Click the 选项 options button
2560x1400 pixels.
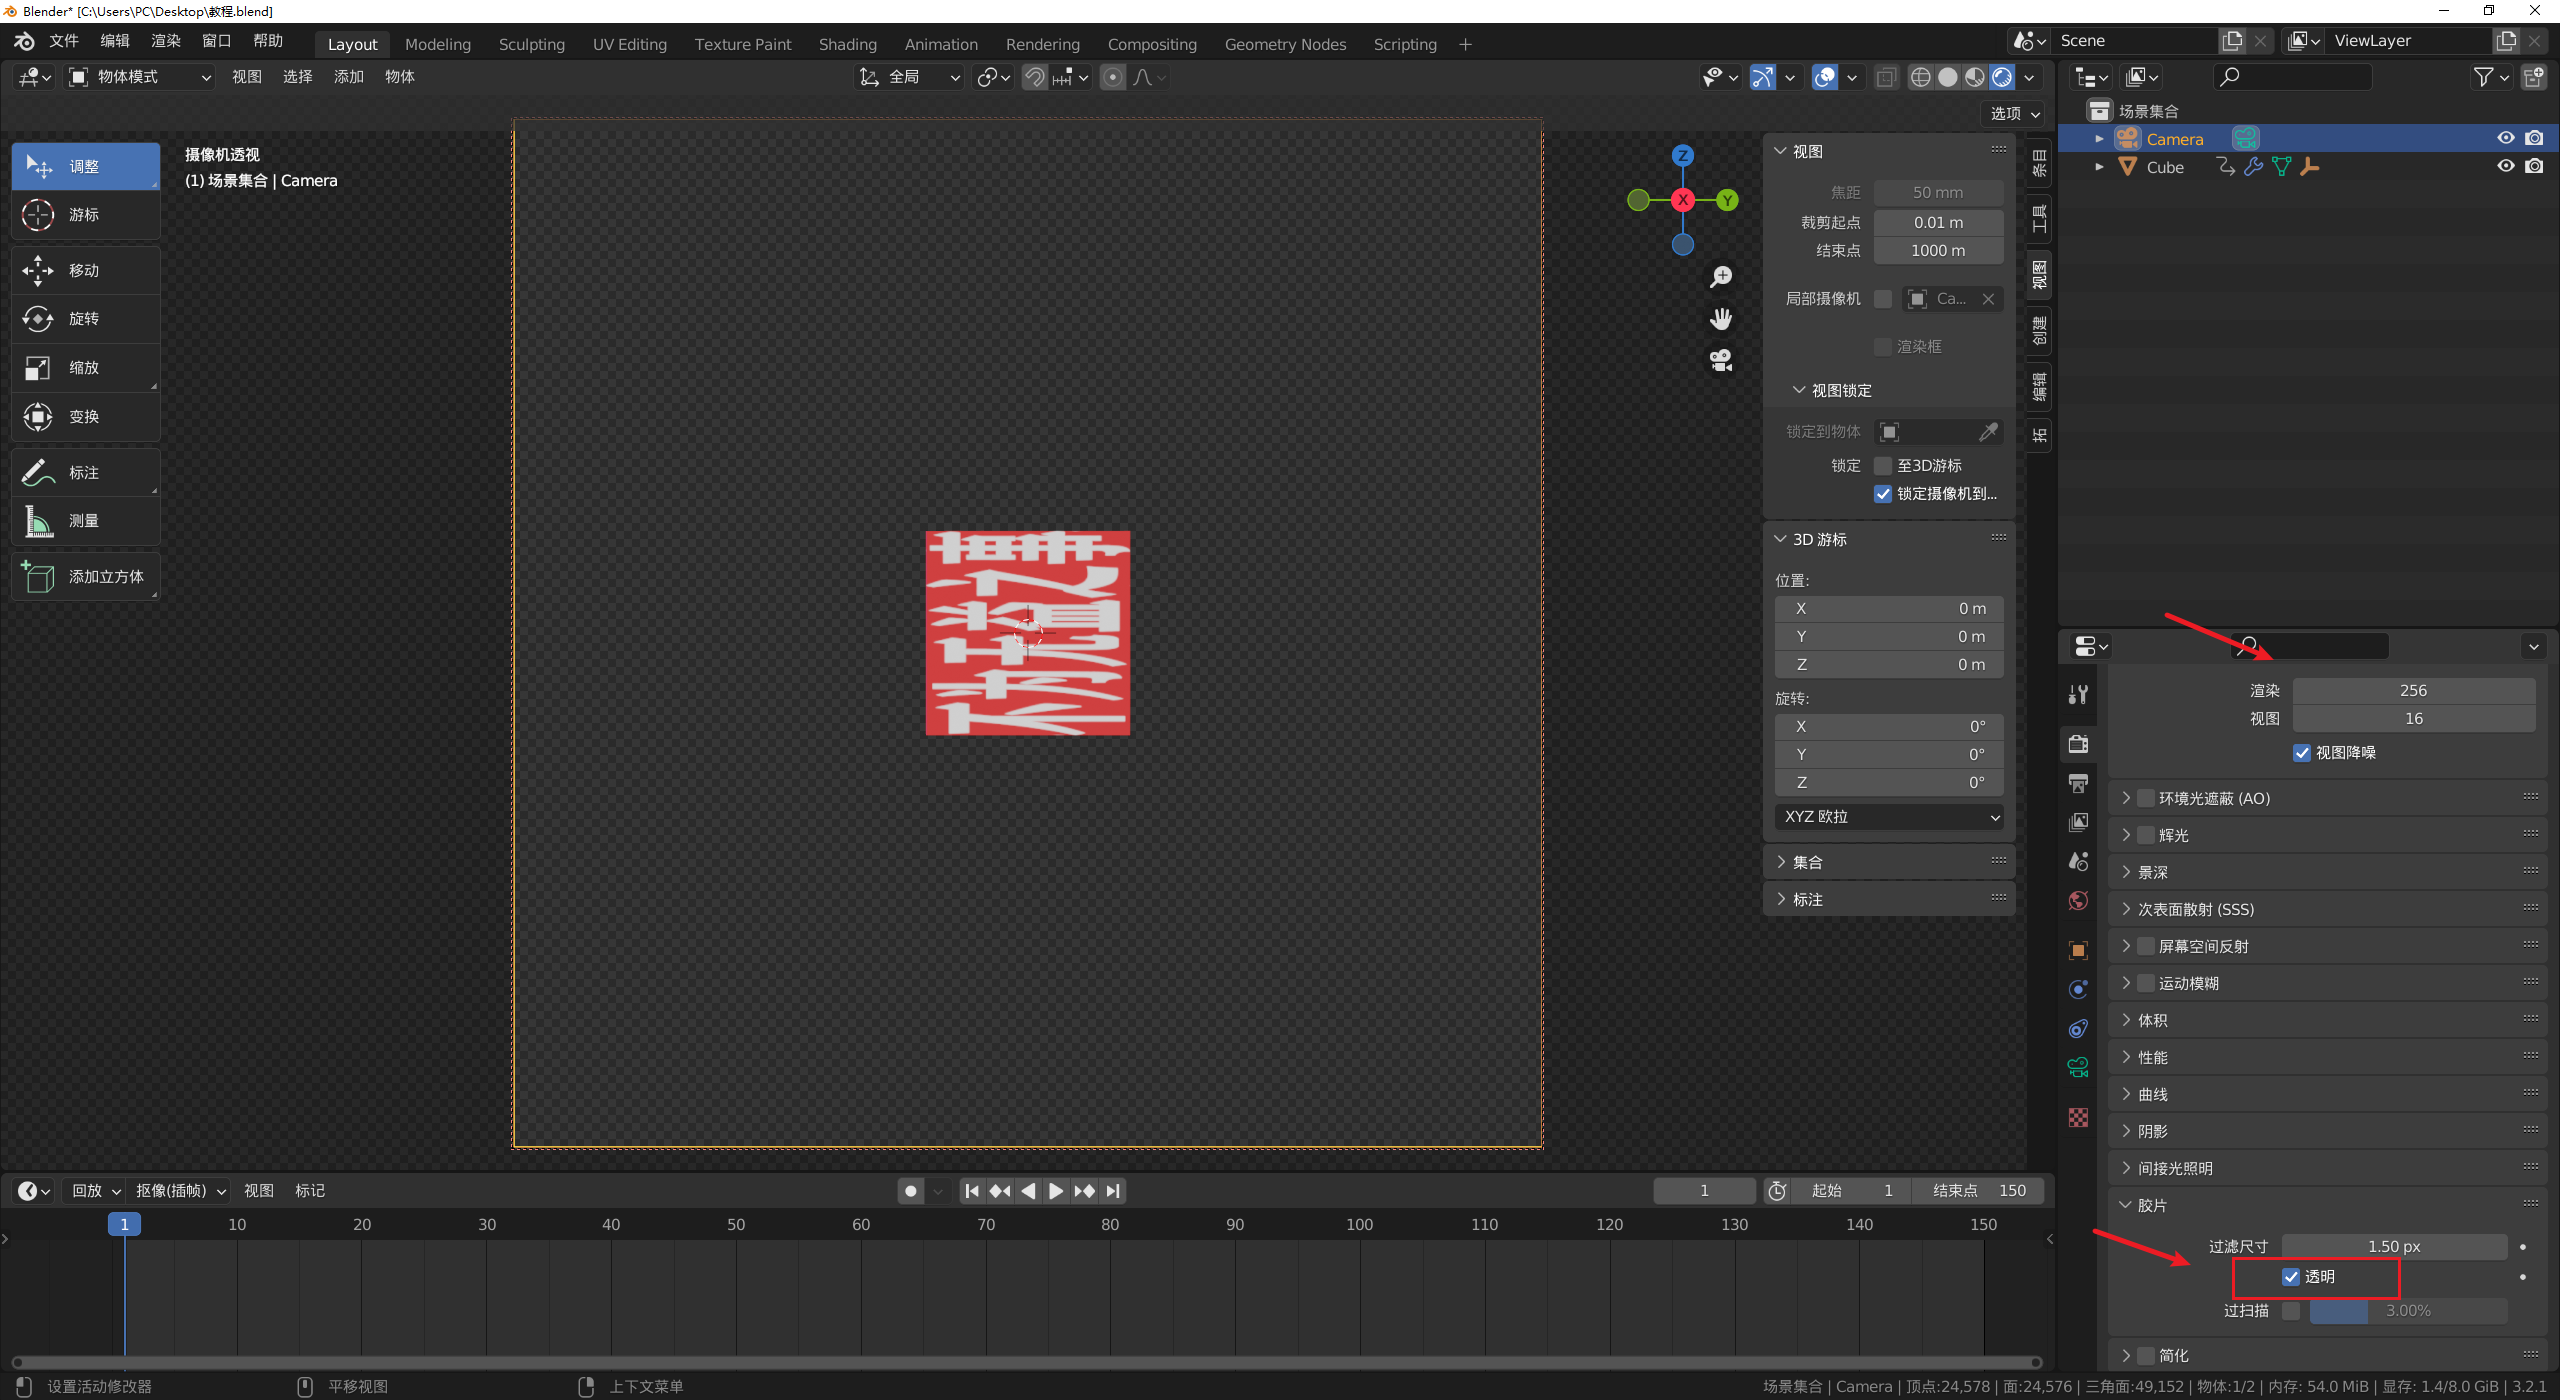coord(2013,113)
